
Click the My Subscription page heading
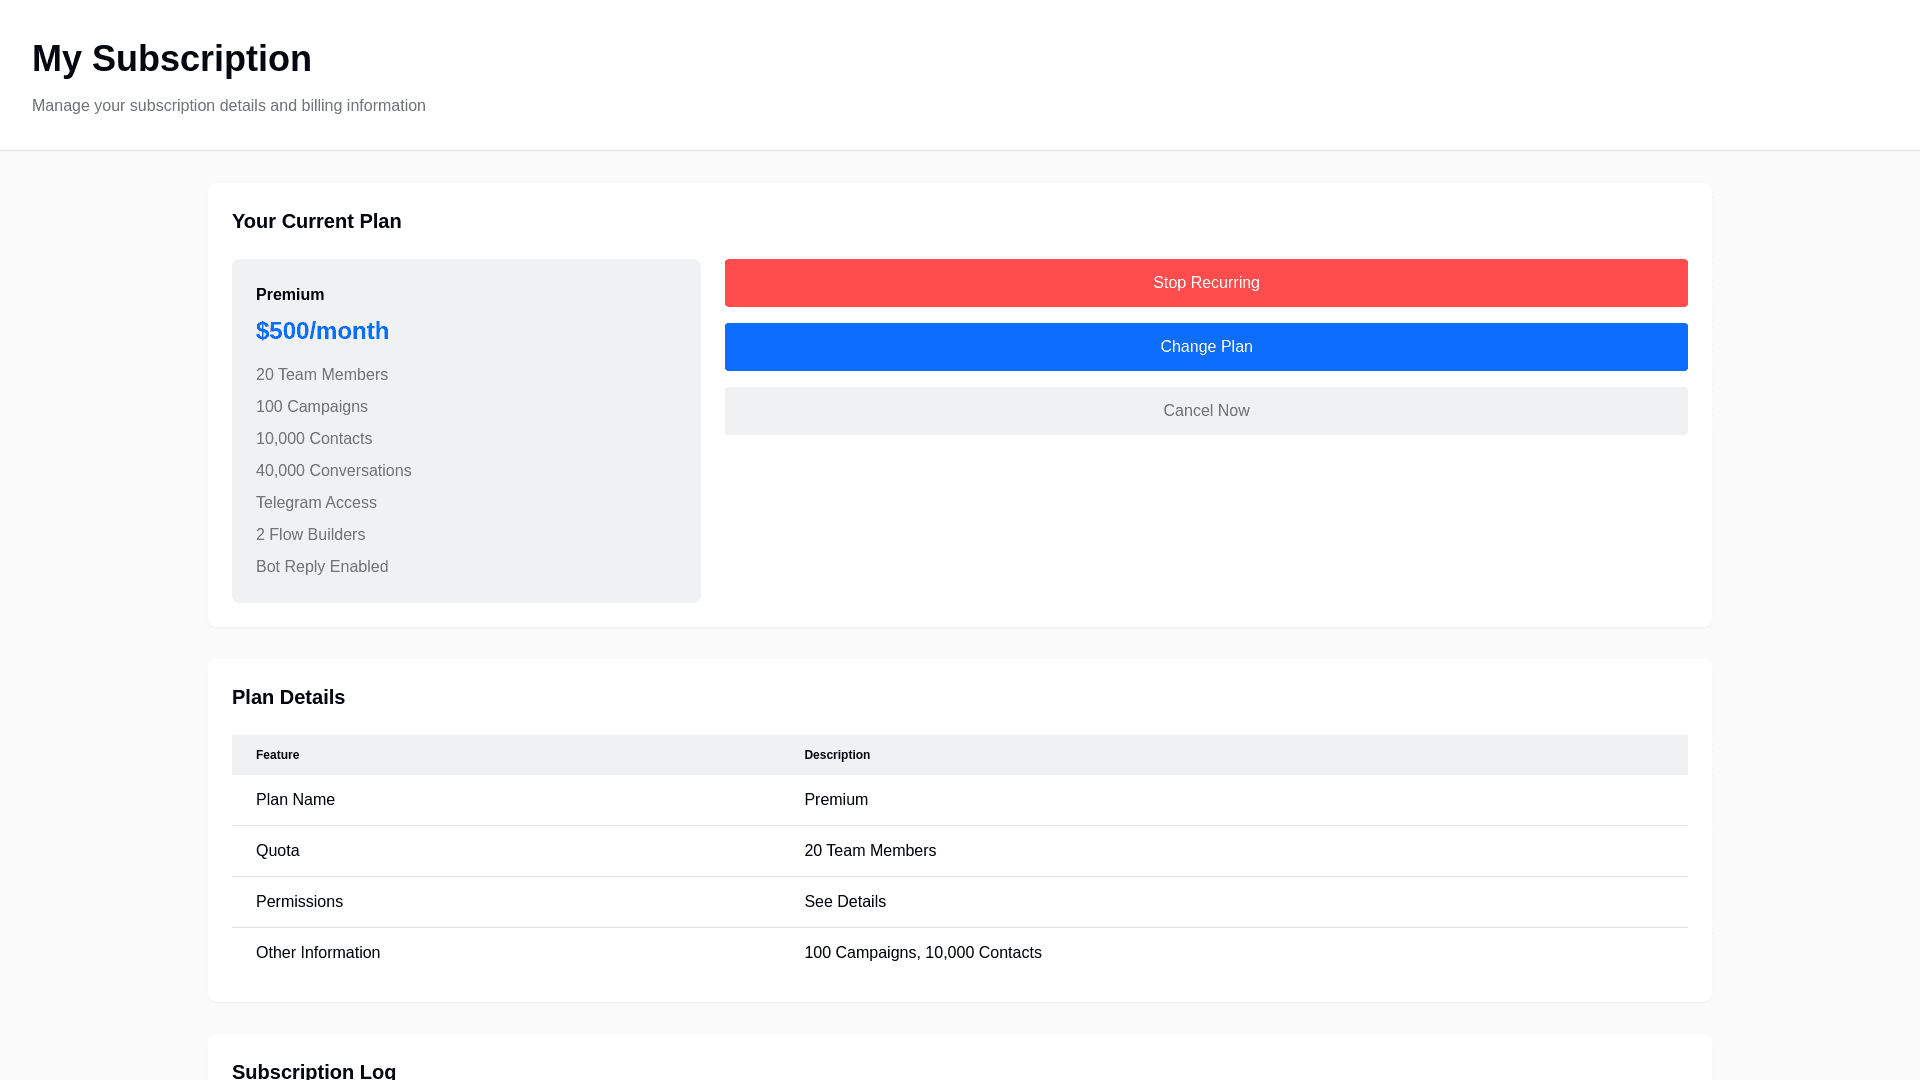tap(172, 59)
